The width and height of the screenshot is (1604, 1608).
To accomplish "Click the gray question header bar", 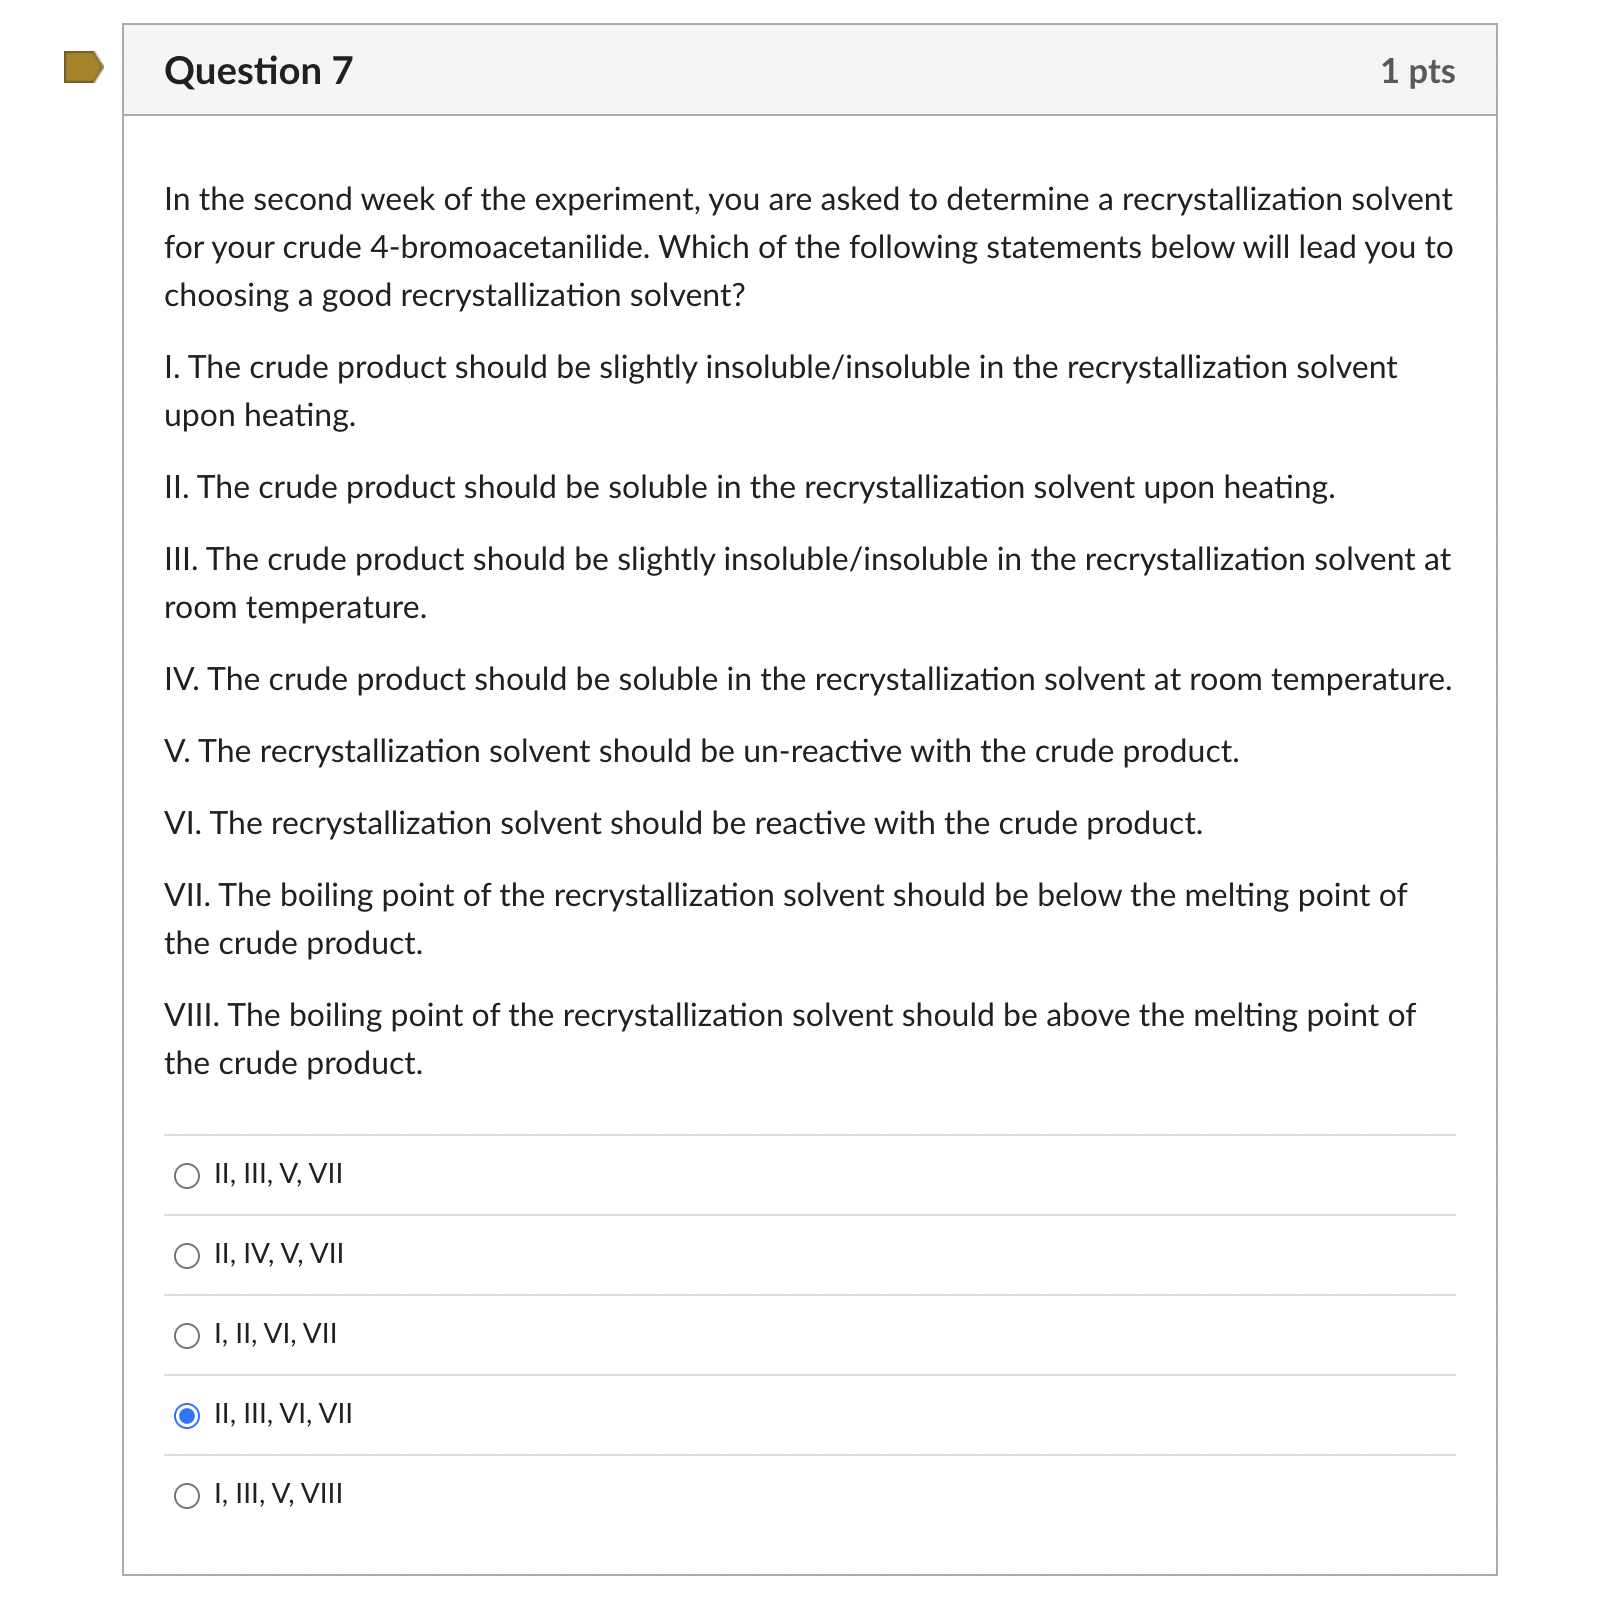I will tap(800, 70).
